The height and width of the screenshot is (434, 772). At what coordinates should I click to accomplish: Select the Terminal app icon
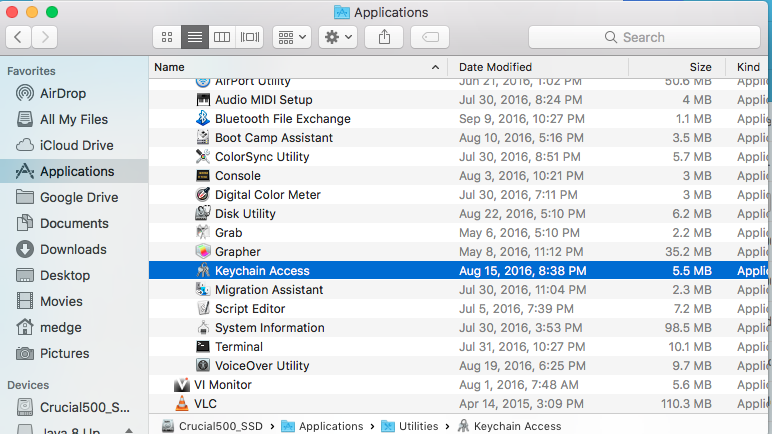coord(203,346)
